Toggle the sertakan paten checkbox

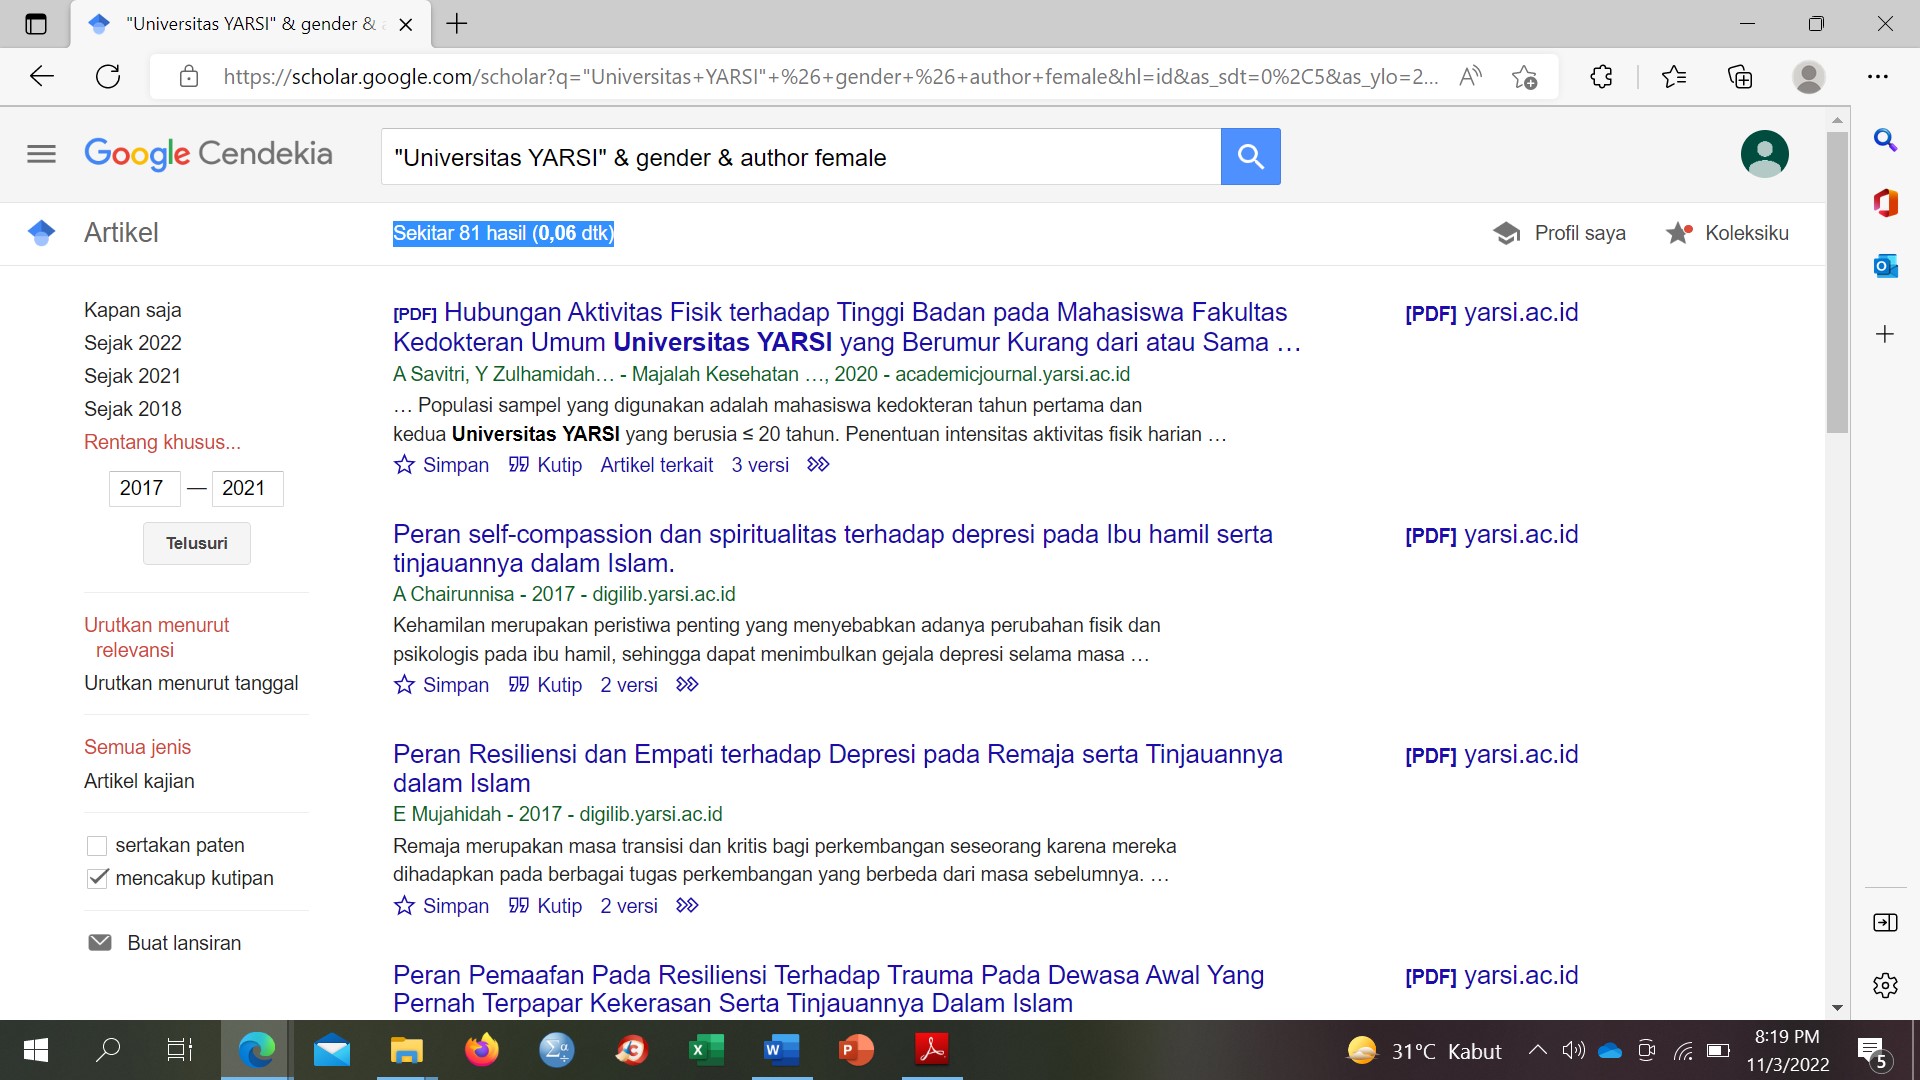tap(97, 846)
